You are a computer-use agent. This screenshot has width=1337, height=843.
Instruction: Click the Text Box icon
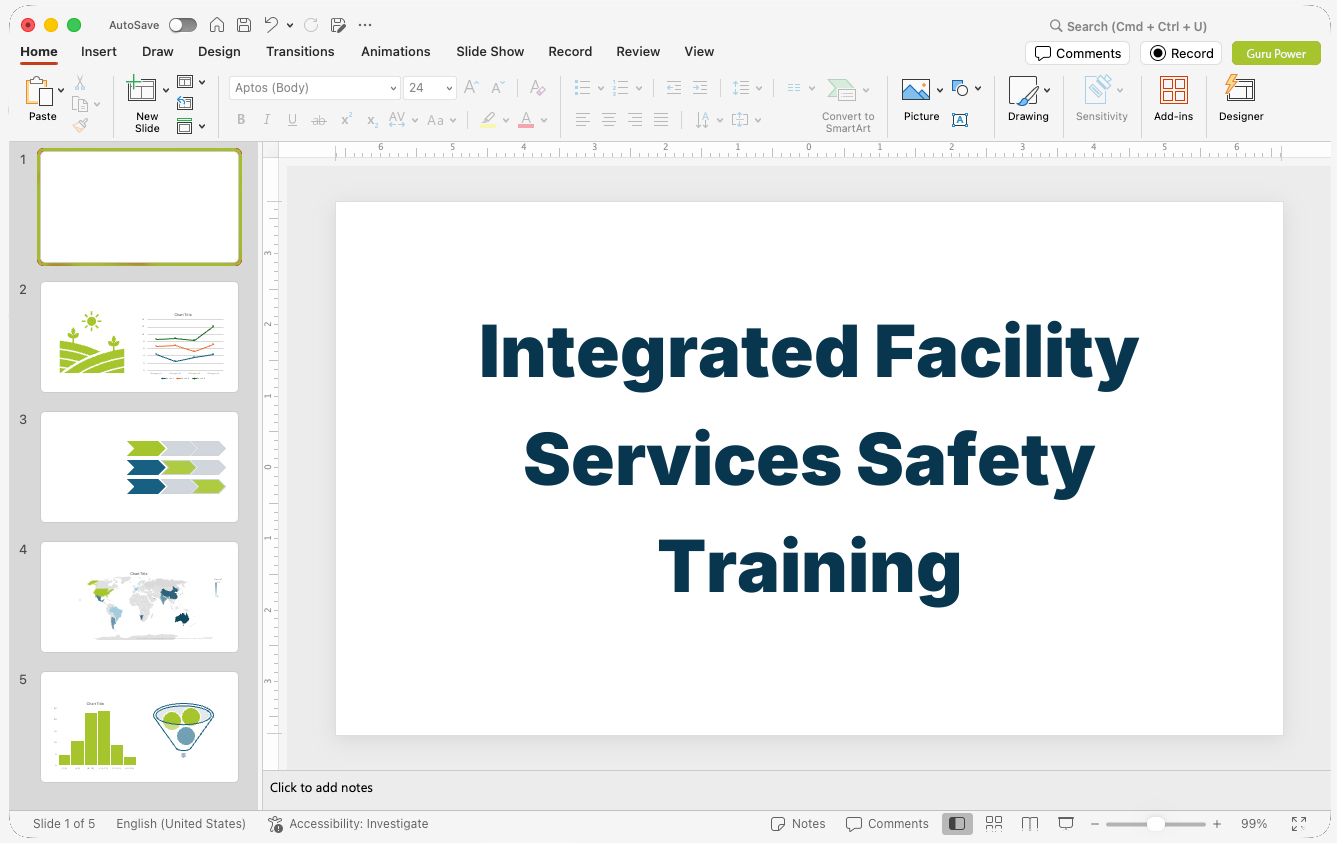pos(960,120)
